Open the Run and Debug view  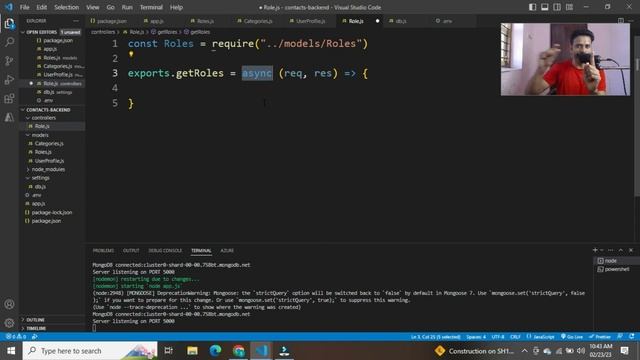tap(9, 80)
